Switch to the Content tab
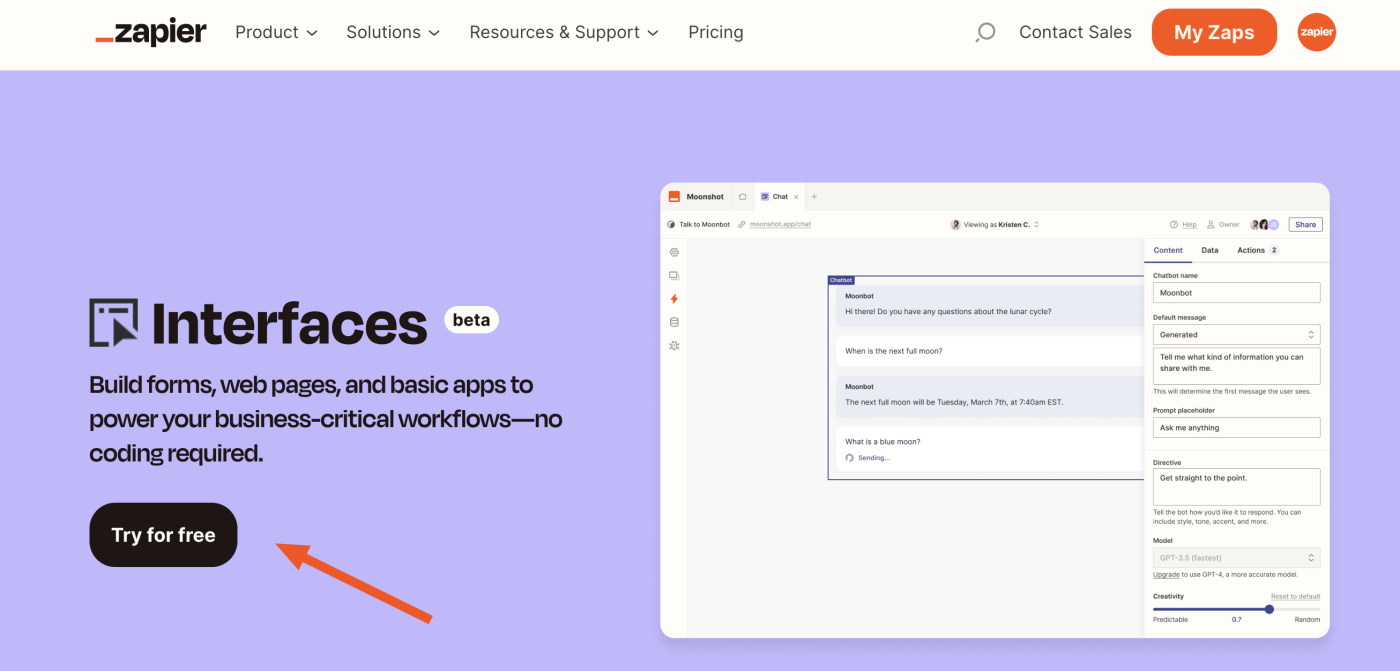The height and width of the screenshot is (671, 1400). pos(1168,250)
